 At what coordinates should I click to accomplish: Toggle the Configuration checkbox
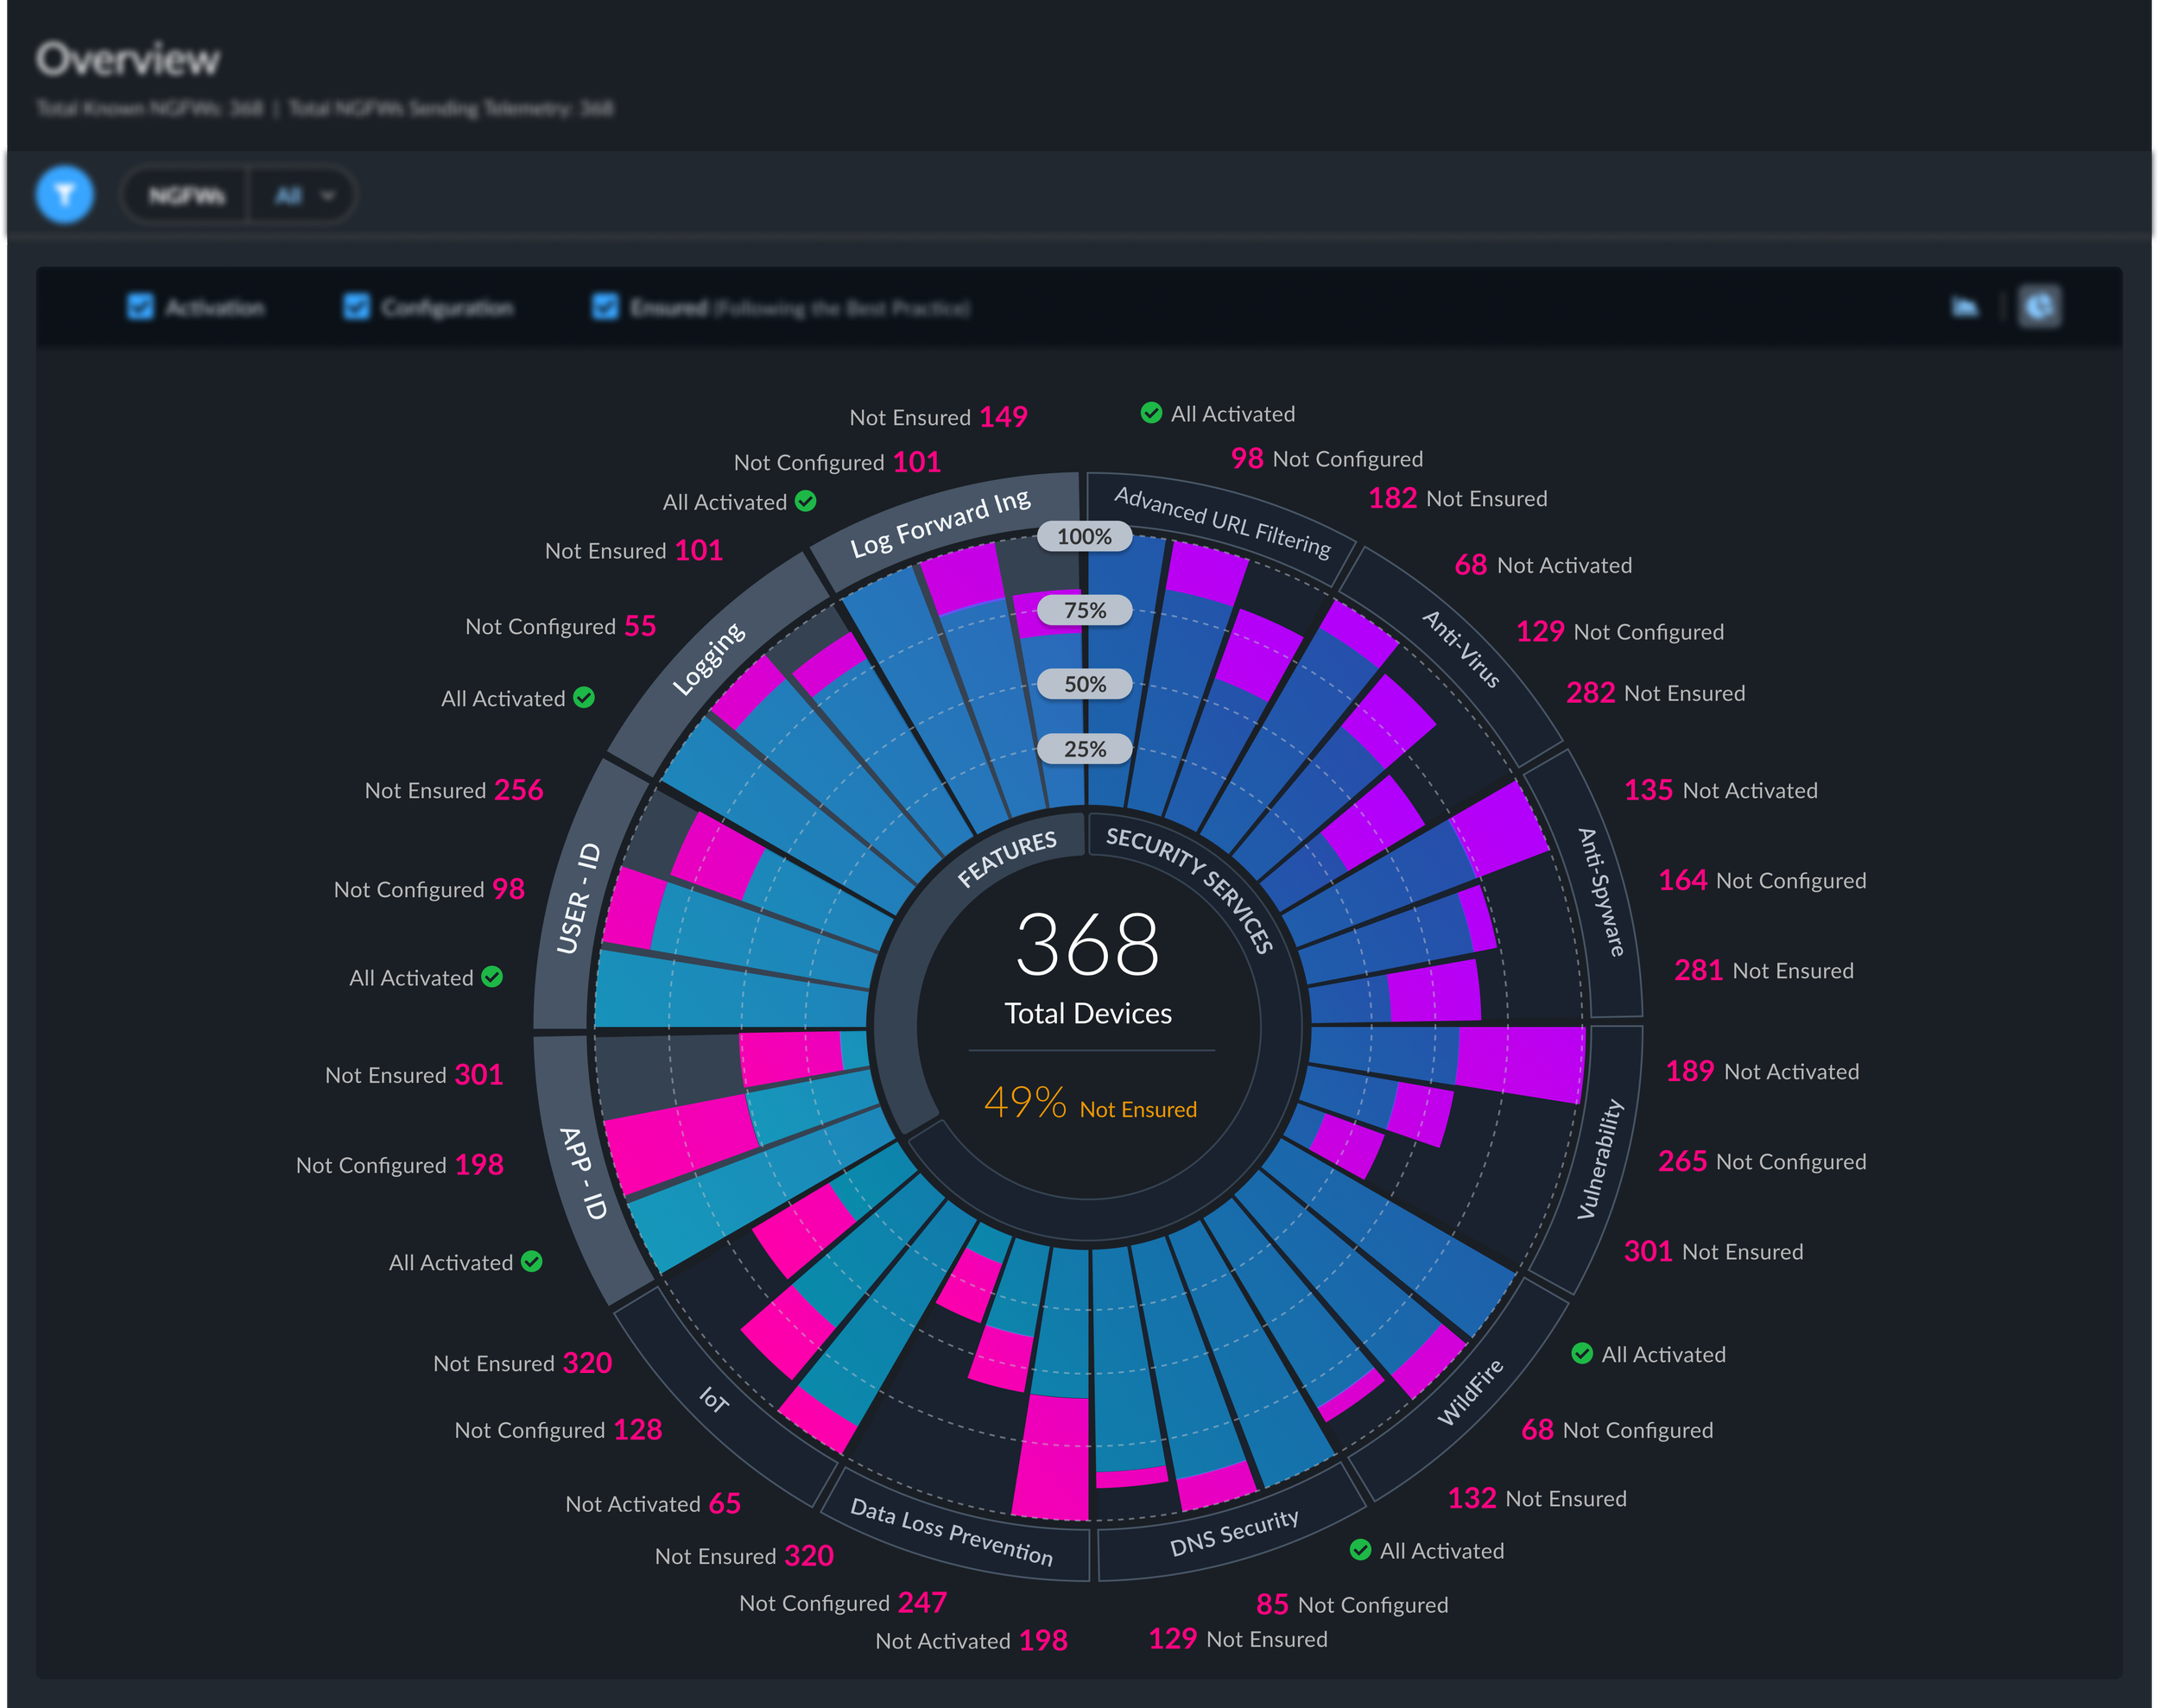pyautogui.click(x=356, y=307)
